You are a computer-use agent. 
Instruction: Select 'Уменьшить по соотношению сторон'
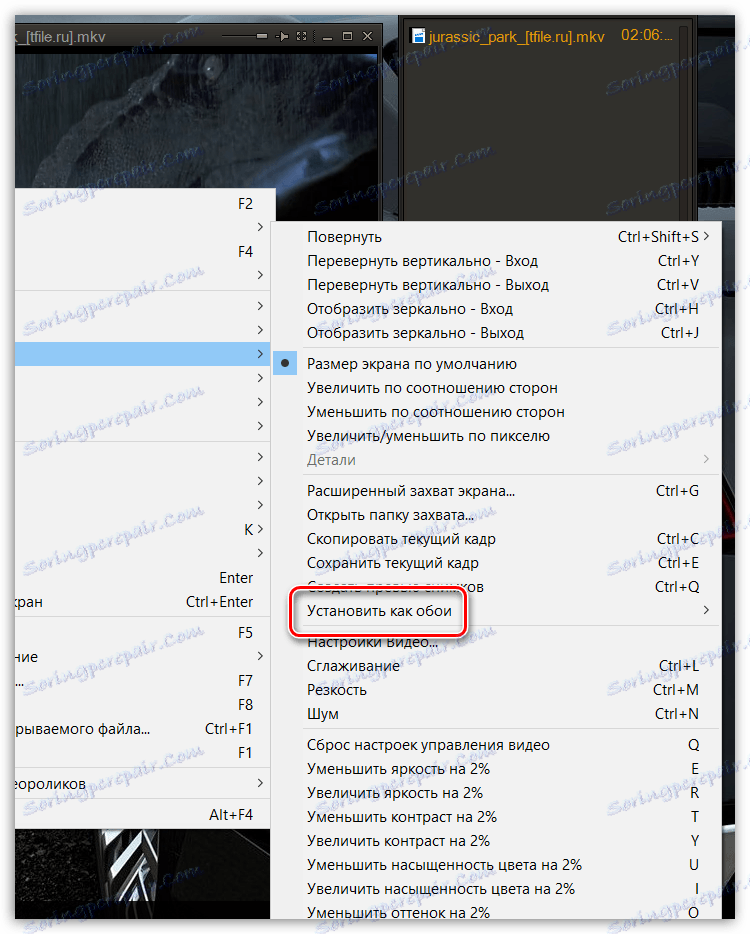click(x=496, y=412)
